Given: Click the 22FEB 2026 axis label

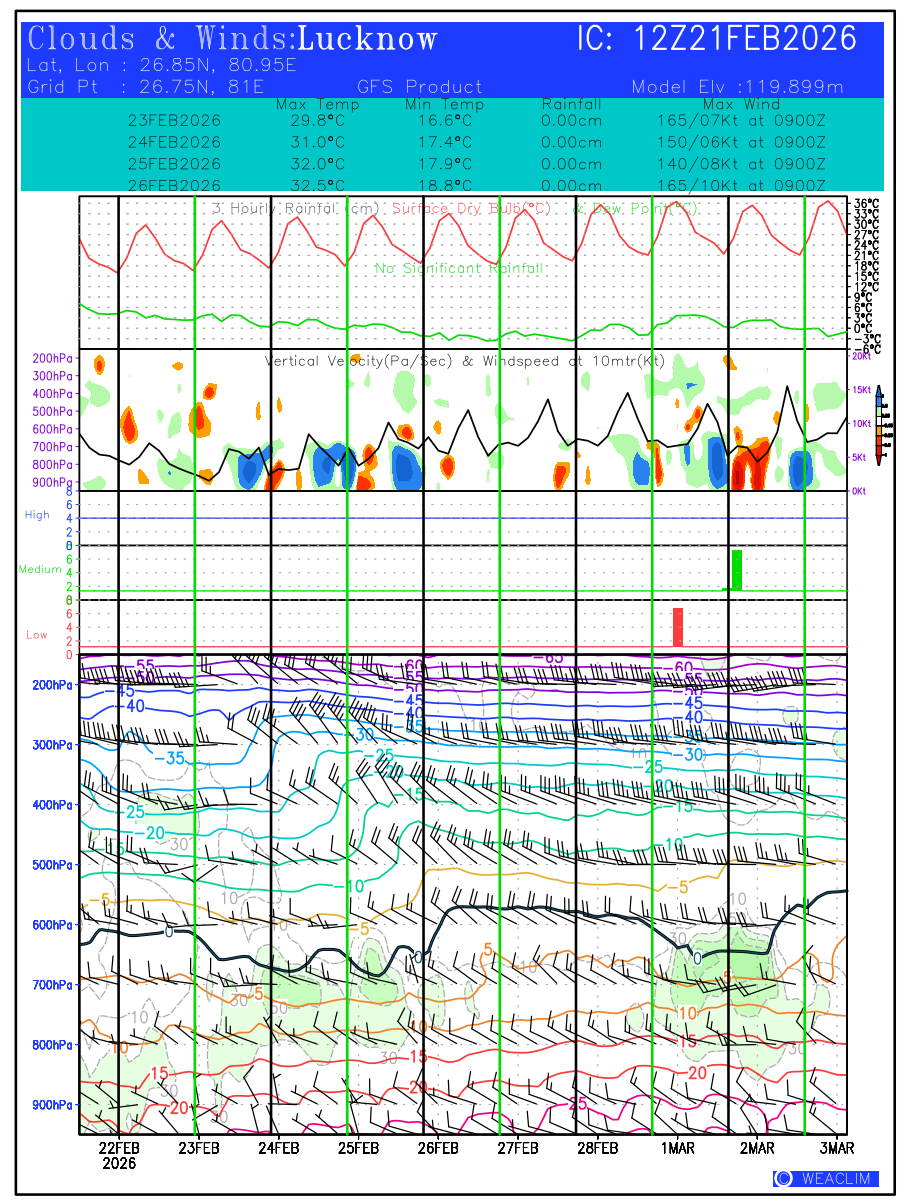Looking at the screenshot, I should (x=118, y=1155).
